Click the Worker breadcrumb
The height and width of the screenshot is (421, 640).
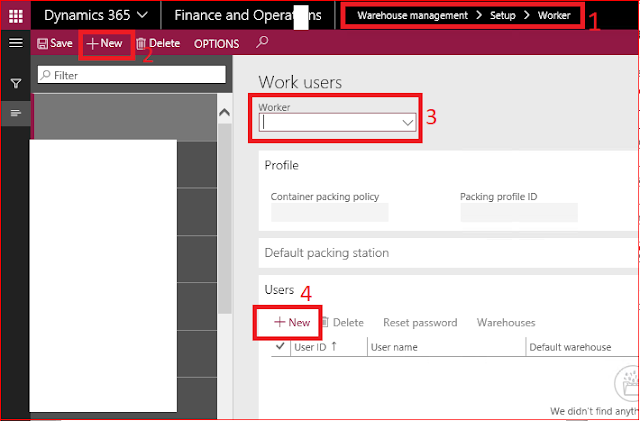554,16
